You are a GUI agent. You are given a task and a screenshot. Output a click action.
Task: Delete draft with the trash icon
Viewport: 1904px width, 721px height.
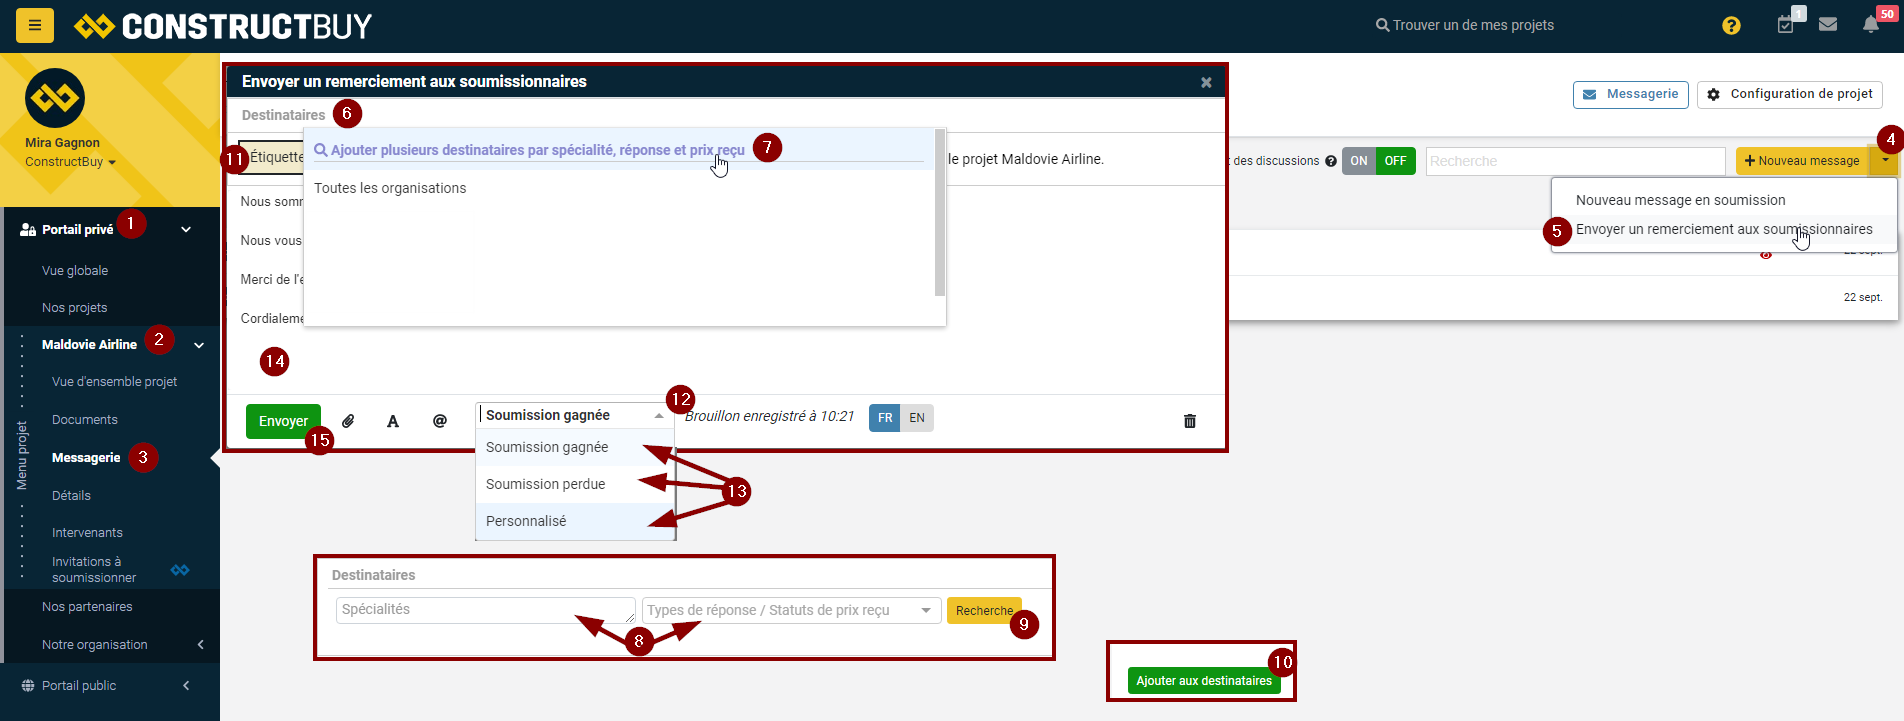[x=1190, y=421]
